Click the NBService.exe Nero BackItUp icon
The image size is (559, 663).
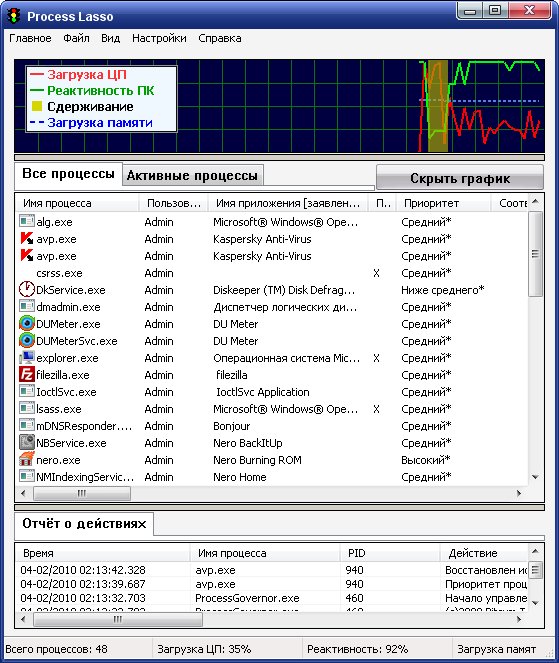pos(27,442)
